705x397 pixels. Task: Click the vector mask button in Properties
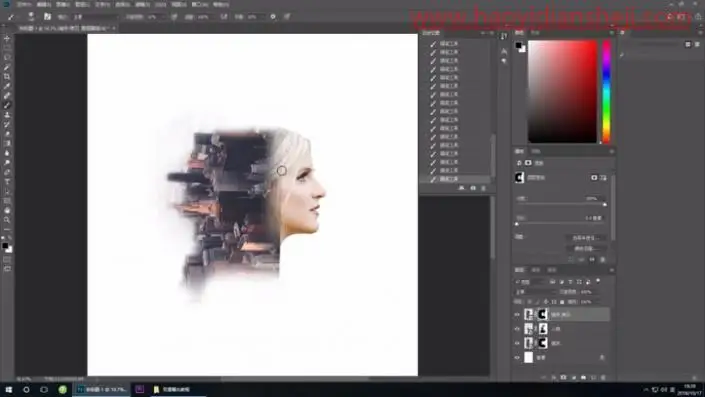[x=603, y=178]
